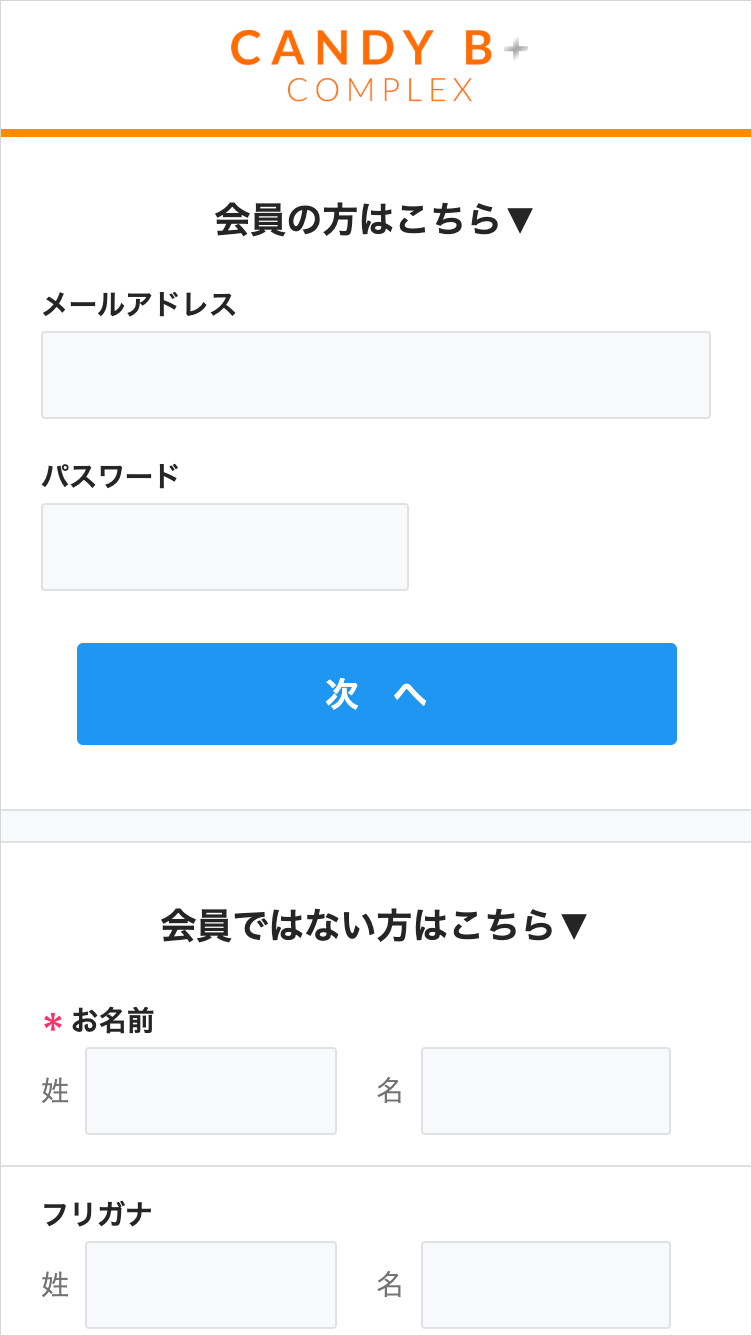Click the 姓 label in フリガナ row
Viewport: 752px width, 1336px height.
coord(55,1285)
